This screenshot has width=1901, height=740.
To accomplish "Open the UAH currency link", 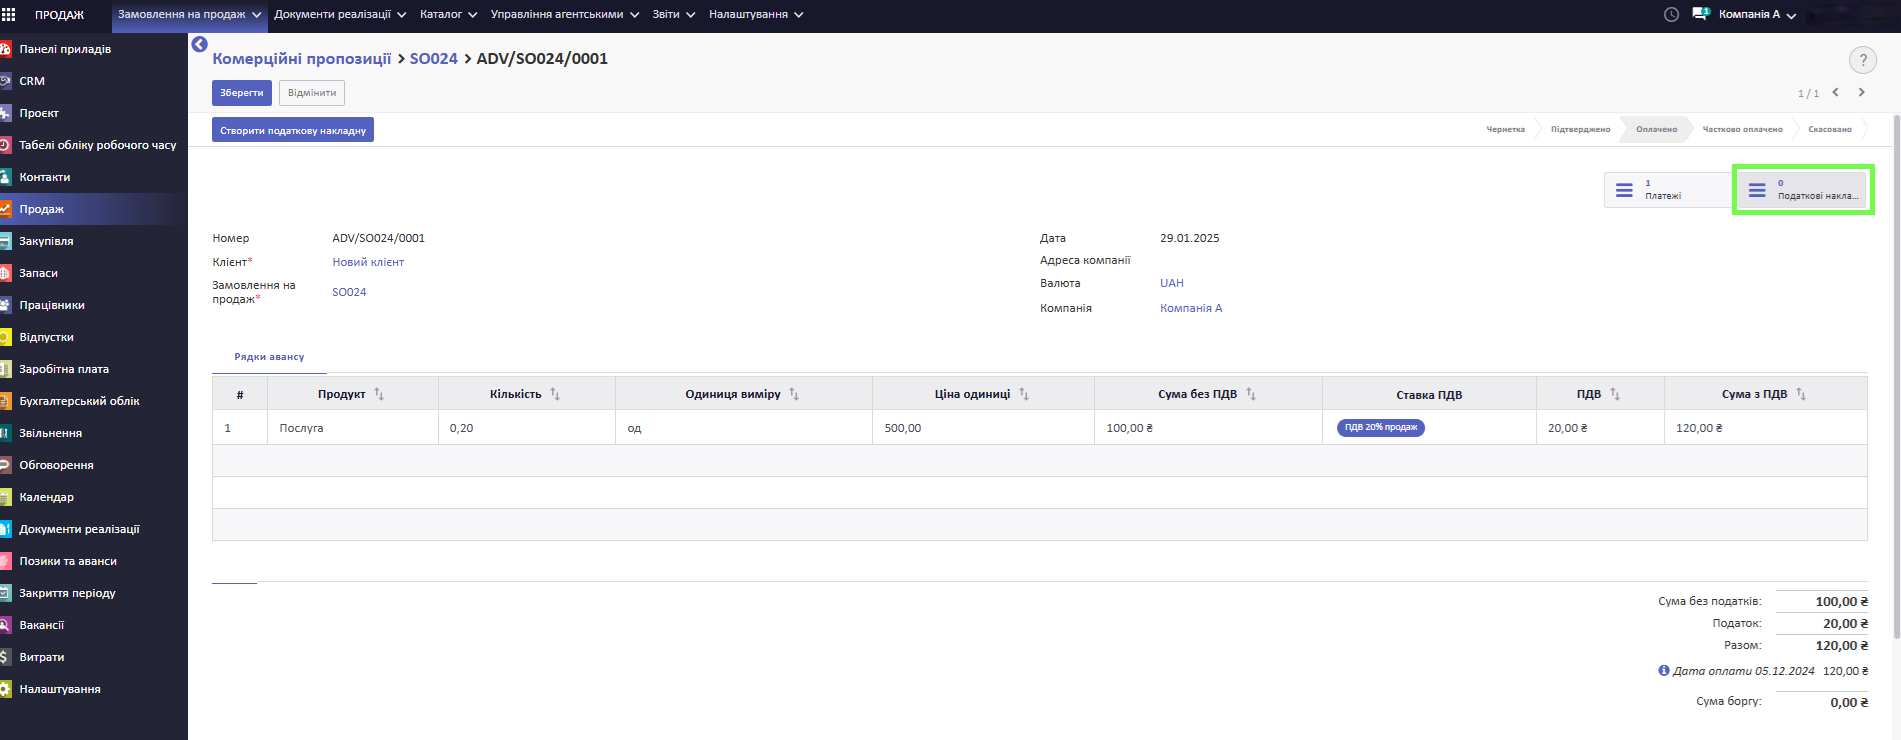I will [1171, 283].
